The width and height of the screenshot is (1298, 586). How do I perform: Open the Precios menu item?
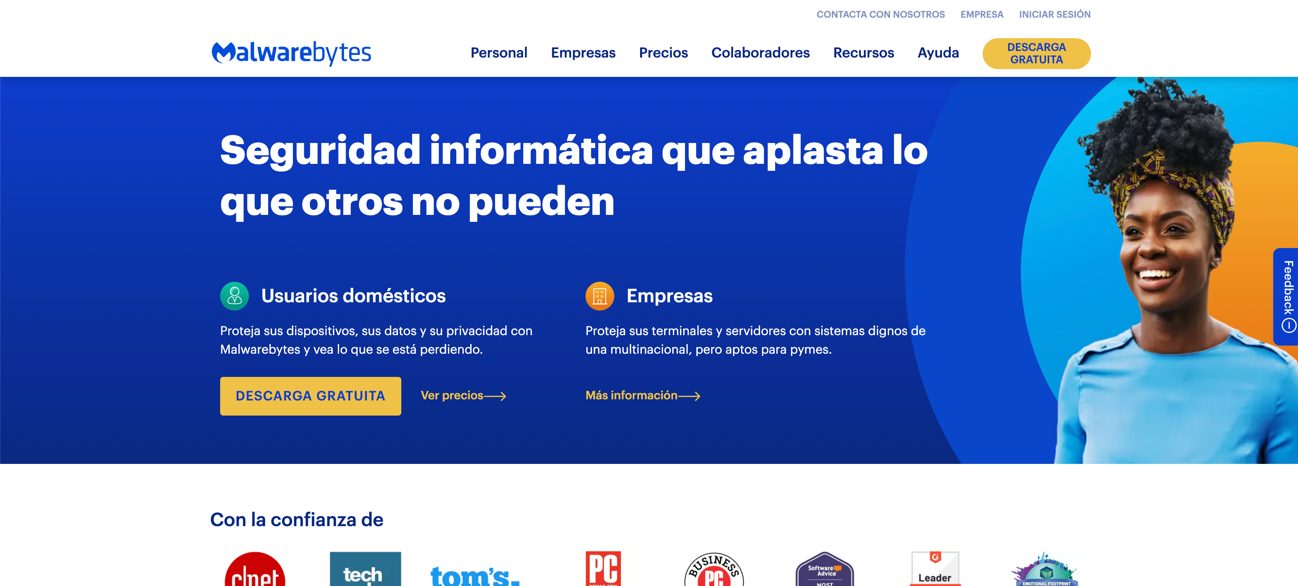663,53
